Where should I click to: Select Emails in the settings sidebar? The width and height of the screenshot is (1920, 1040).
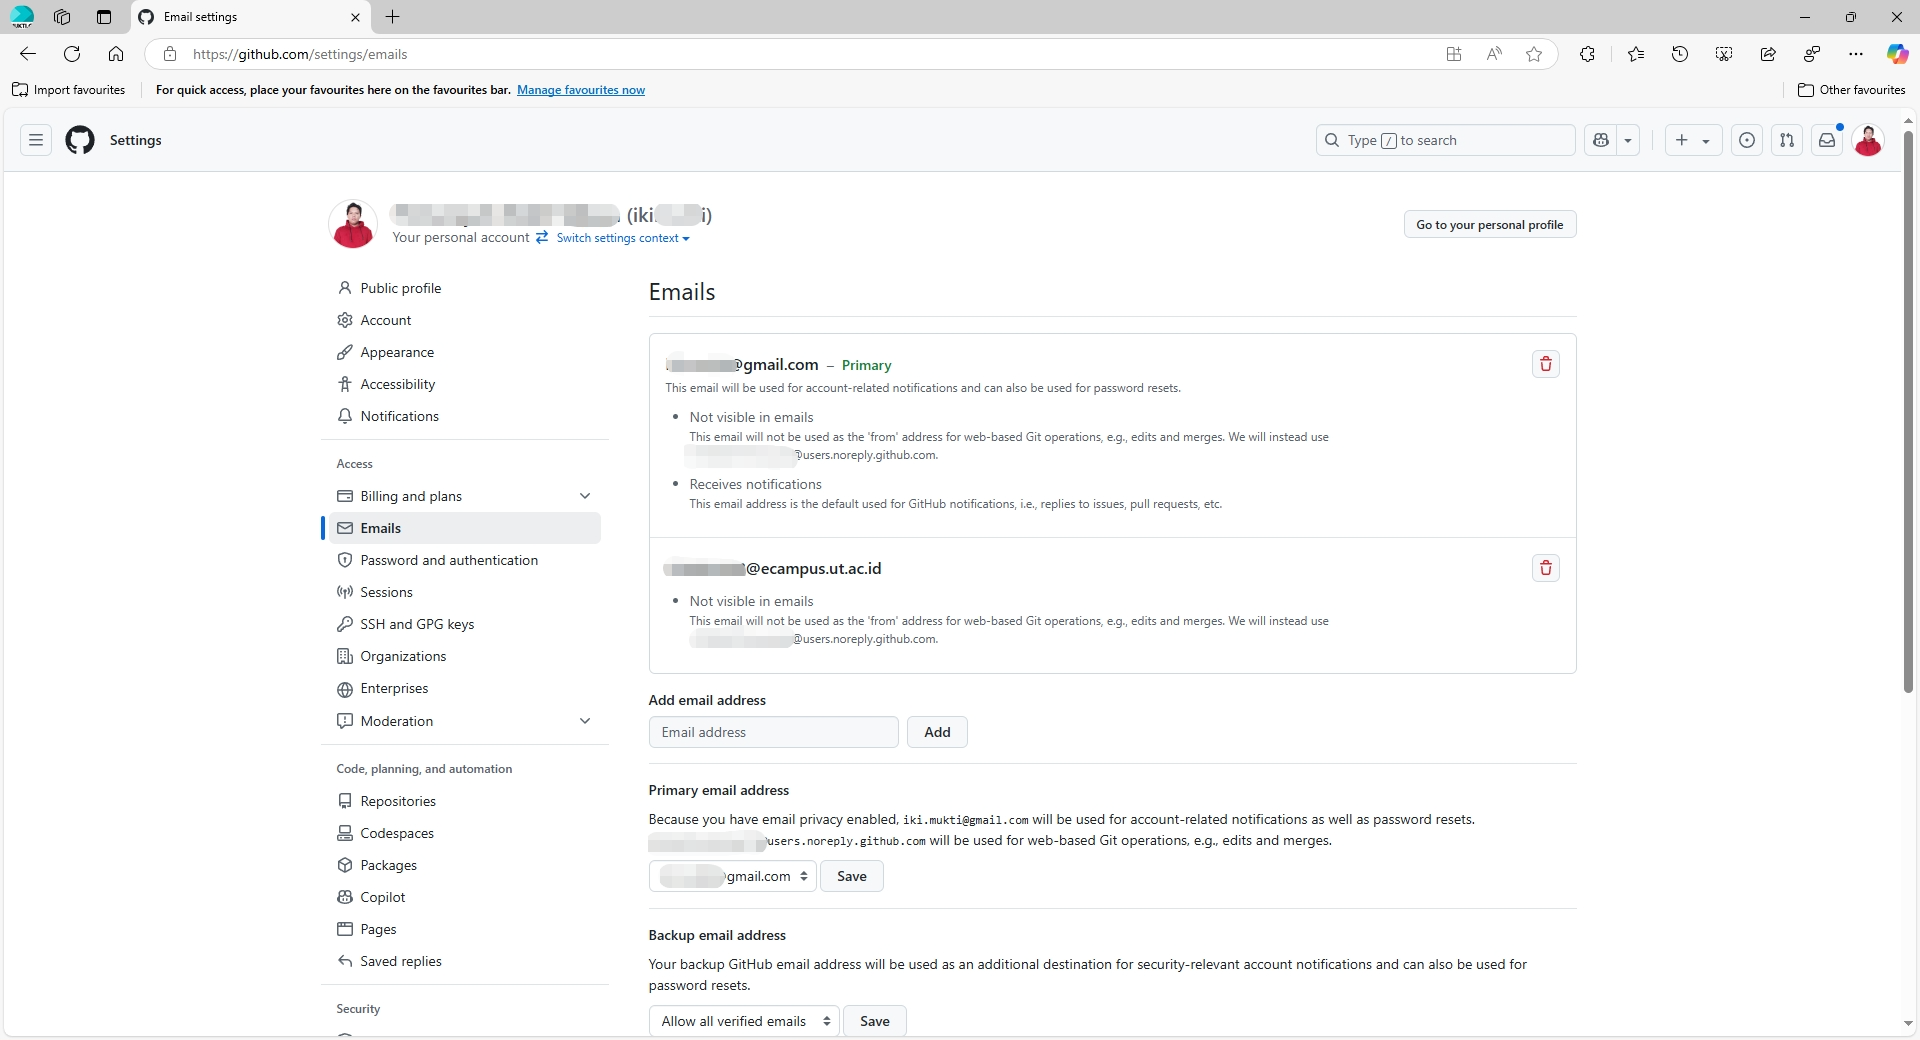tap(382, 528)
